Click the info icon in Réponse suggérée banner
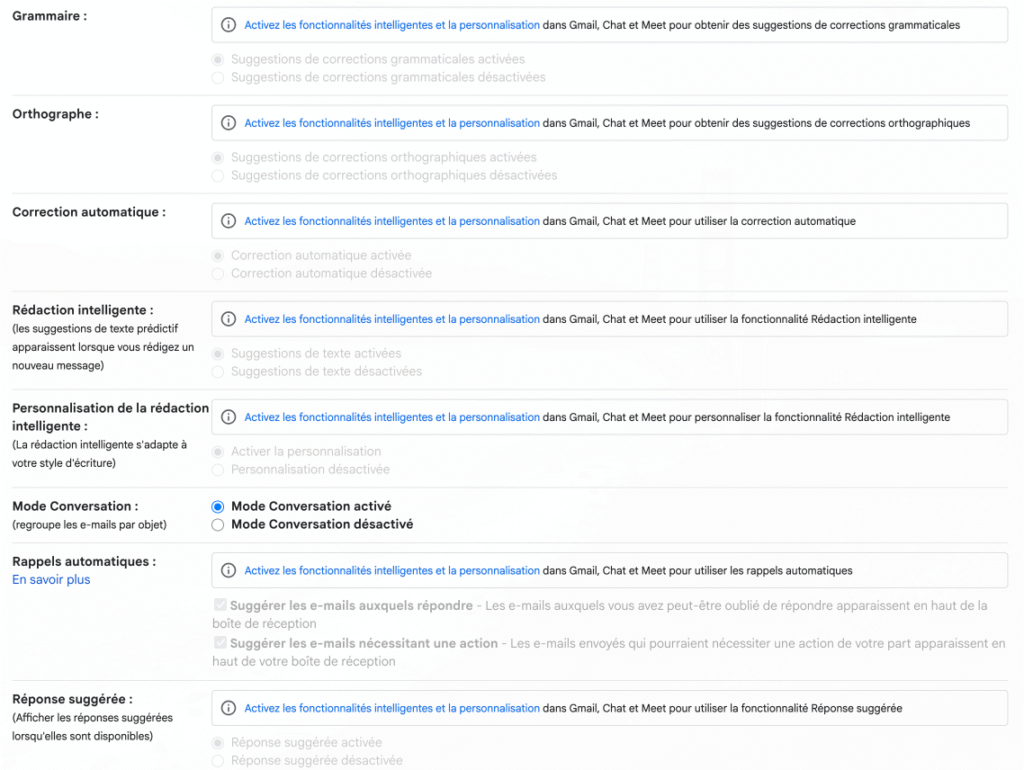 (x=228, y=708)
